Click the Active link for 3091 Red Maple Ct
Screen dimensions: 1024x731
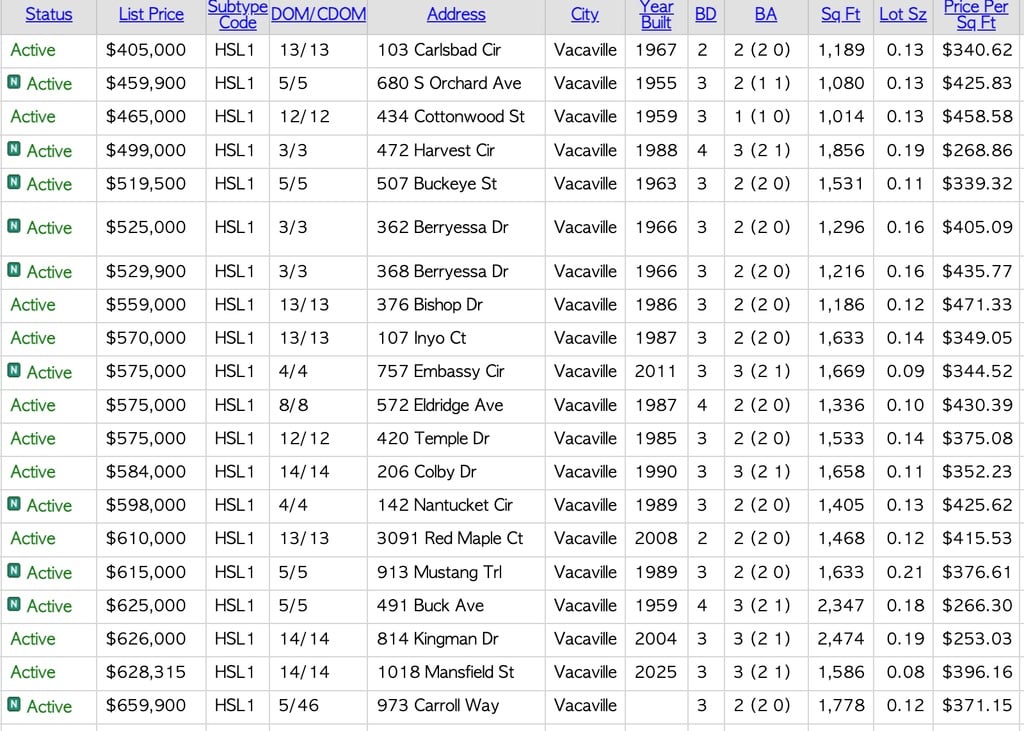point(33,539)
